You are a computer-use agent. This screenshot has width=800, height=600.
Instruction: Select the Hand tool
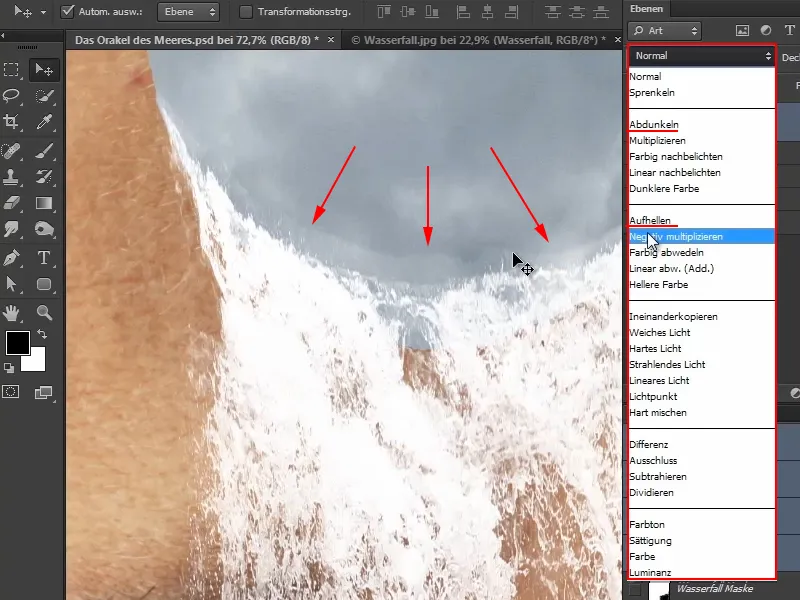11,312
